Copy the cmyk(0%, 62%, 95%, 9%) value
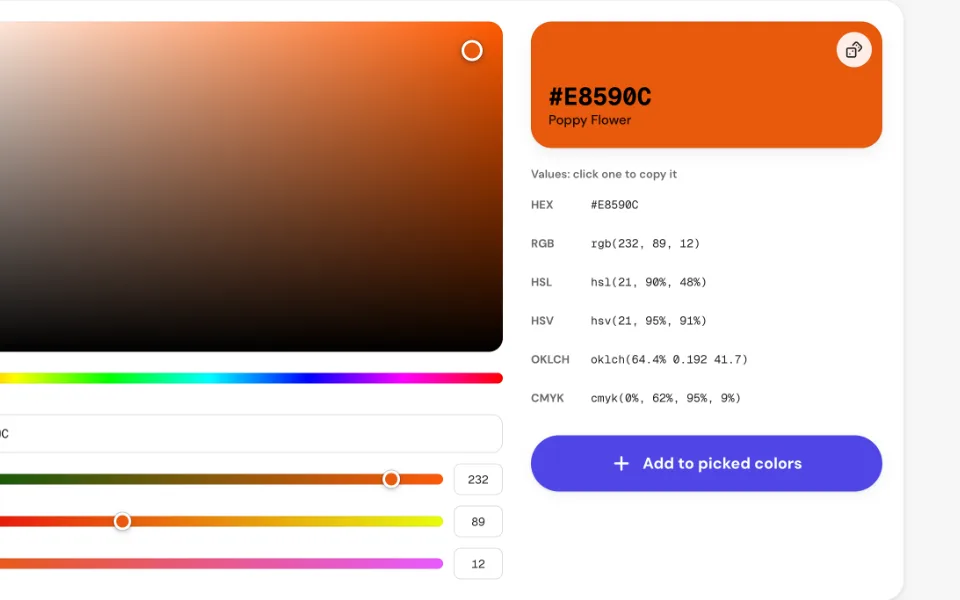Screen dimensions: 960x600 [666, 398]
